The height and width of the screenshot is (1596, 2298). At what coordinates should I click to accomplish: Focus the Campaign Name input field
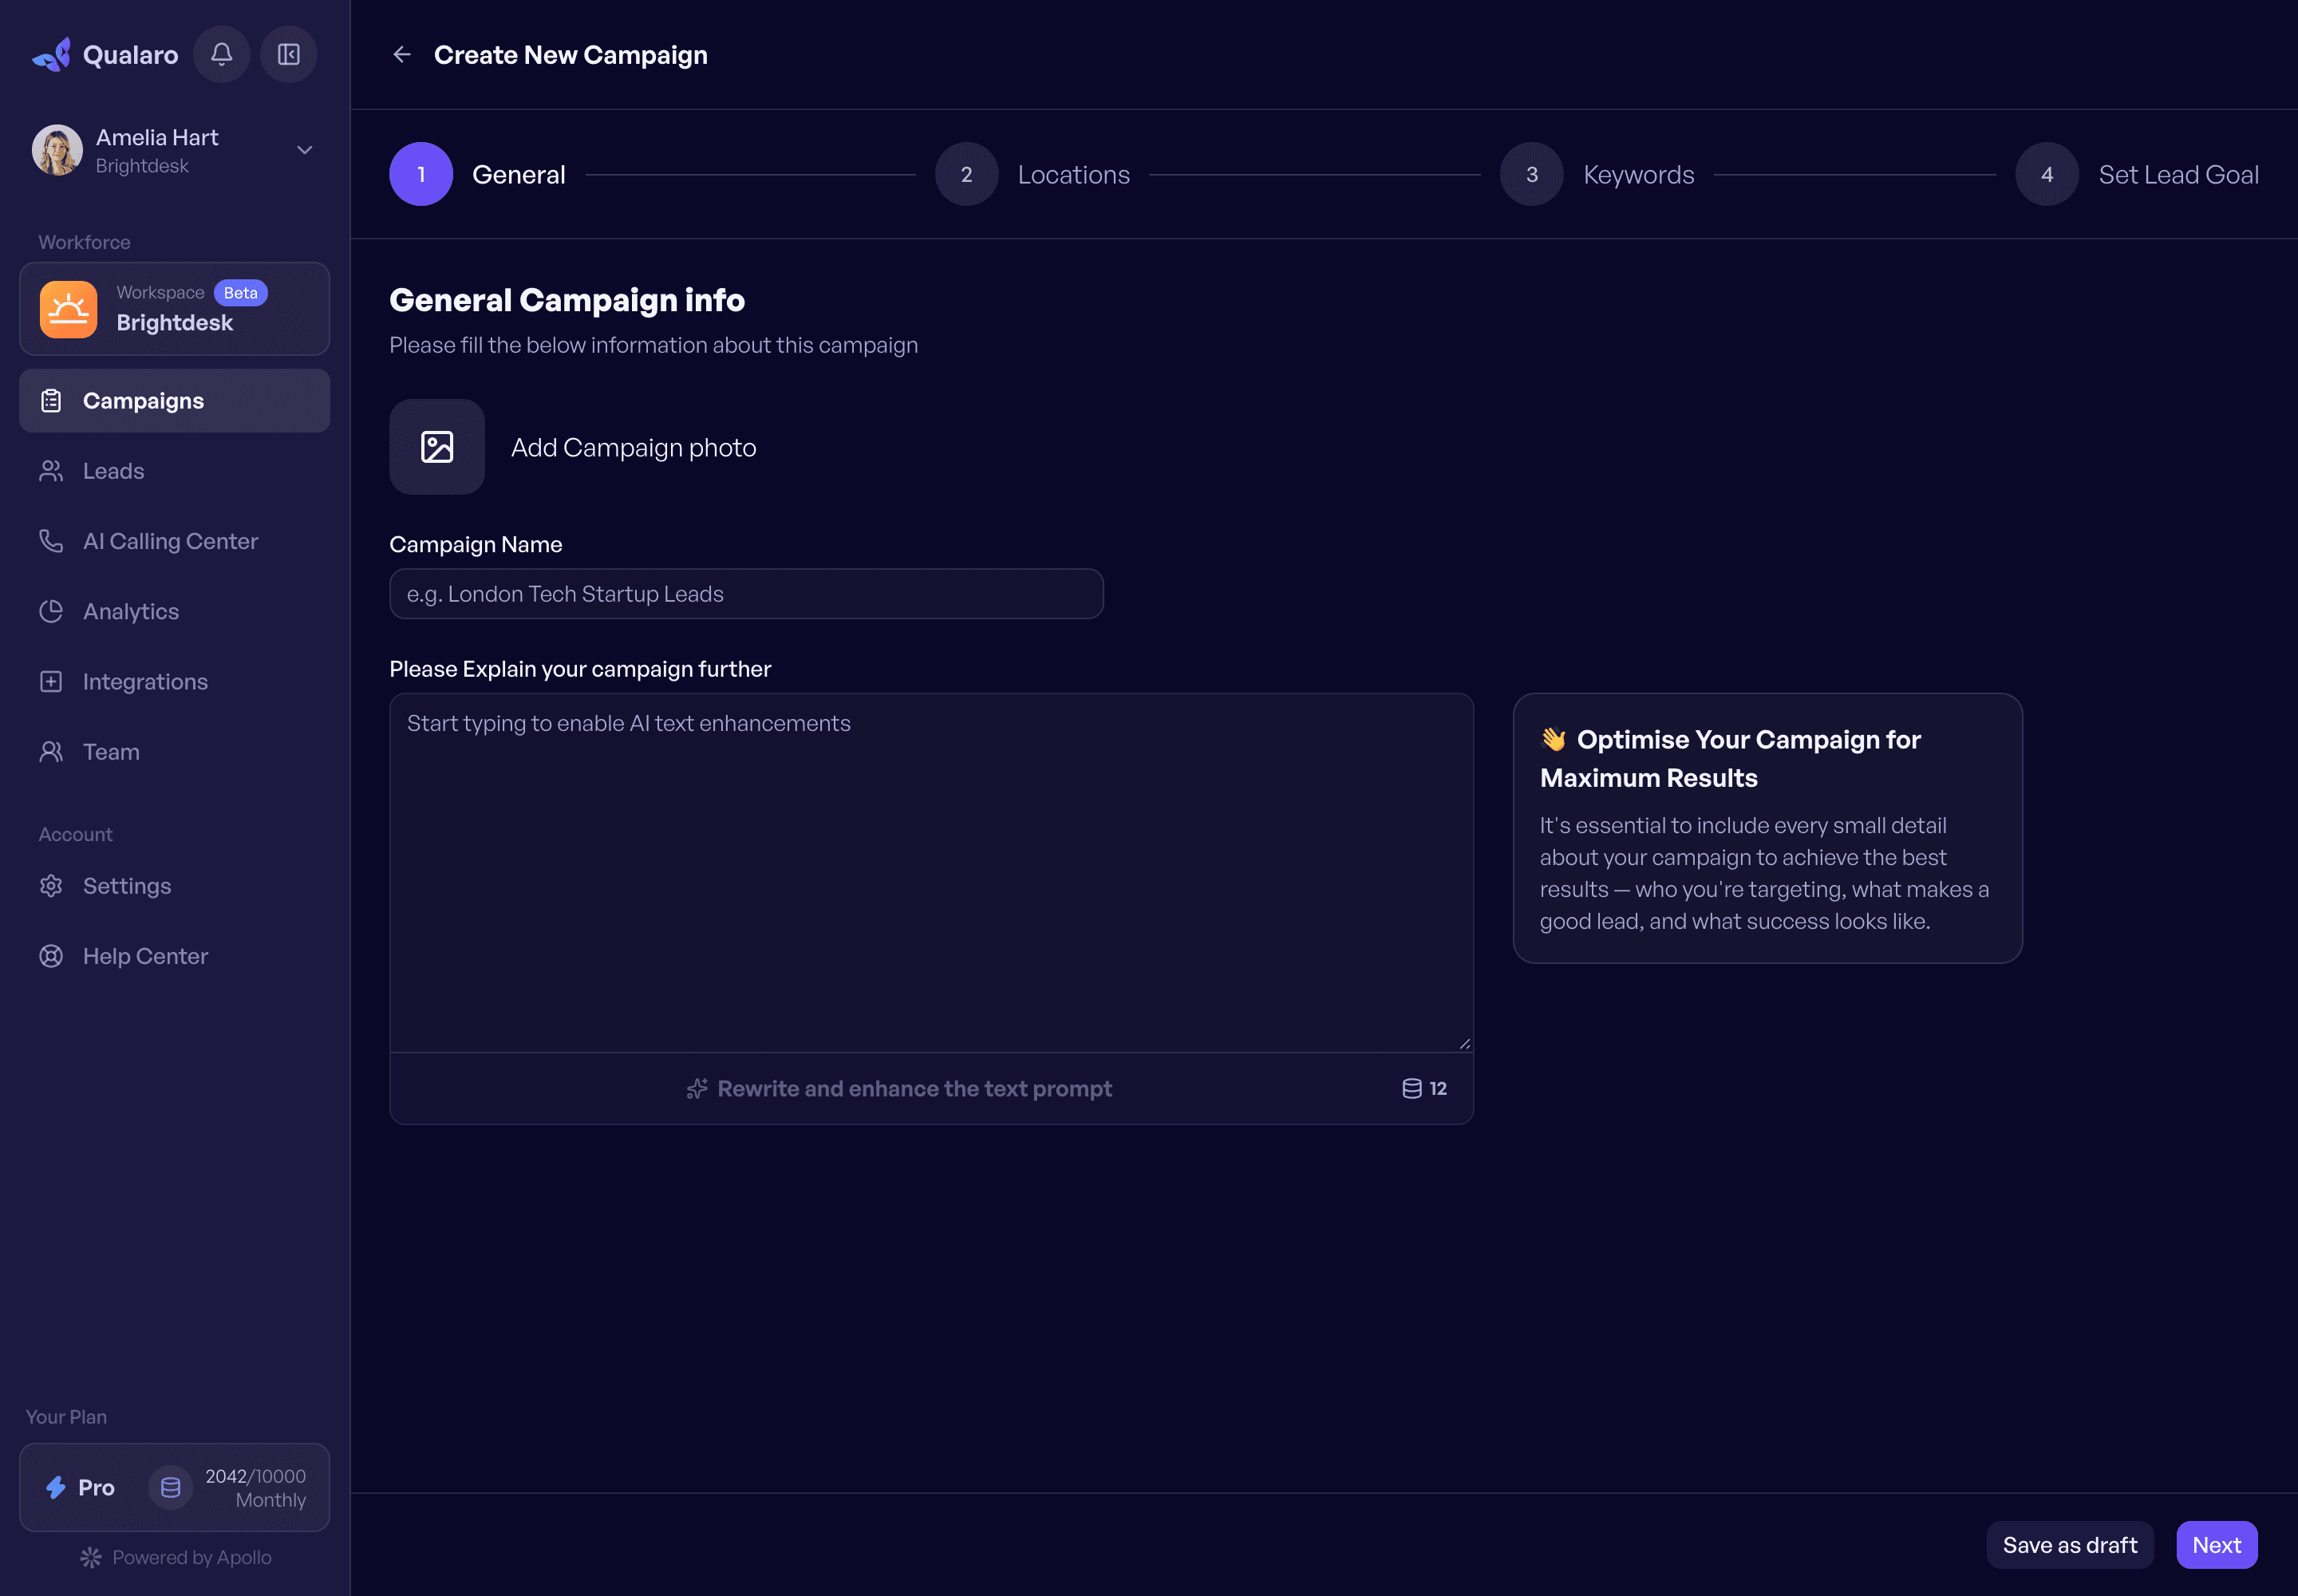pyautogui.click(x=746, y=594)
